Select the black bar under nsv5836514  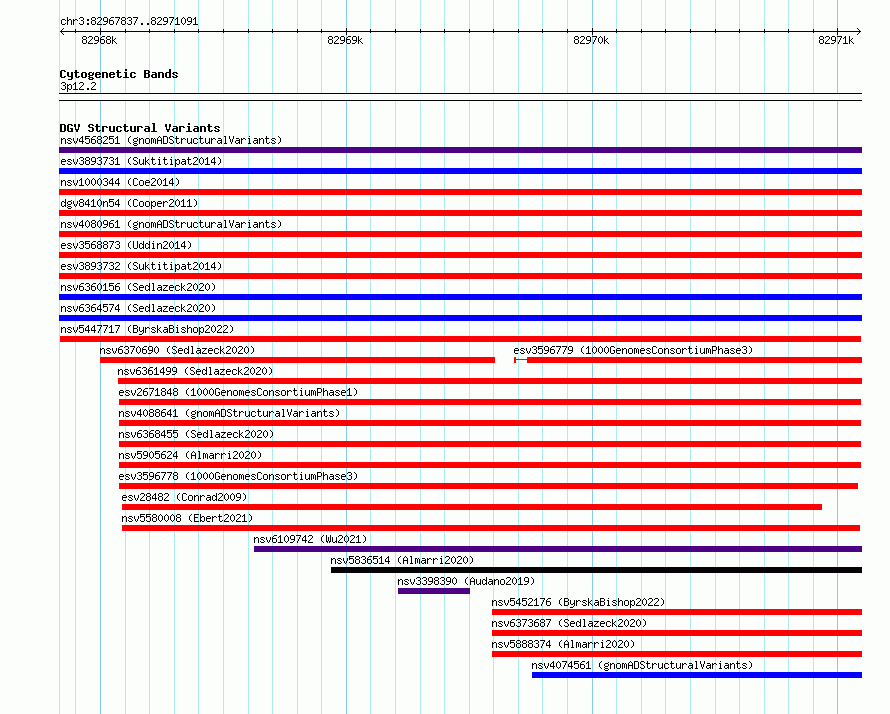click(597, 570)
